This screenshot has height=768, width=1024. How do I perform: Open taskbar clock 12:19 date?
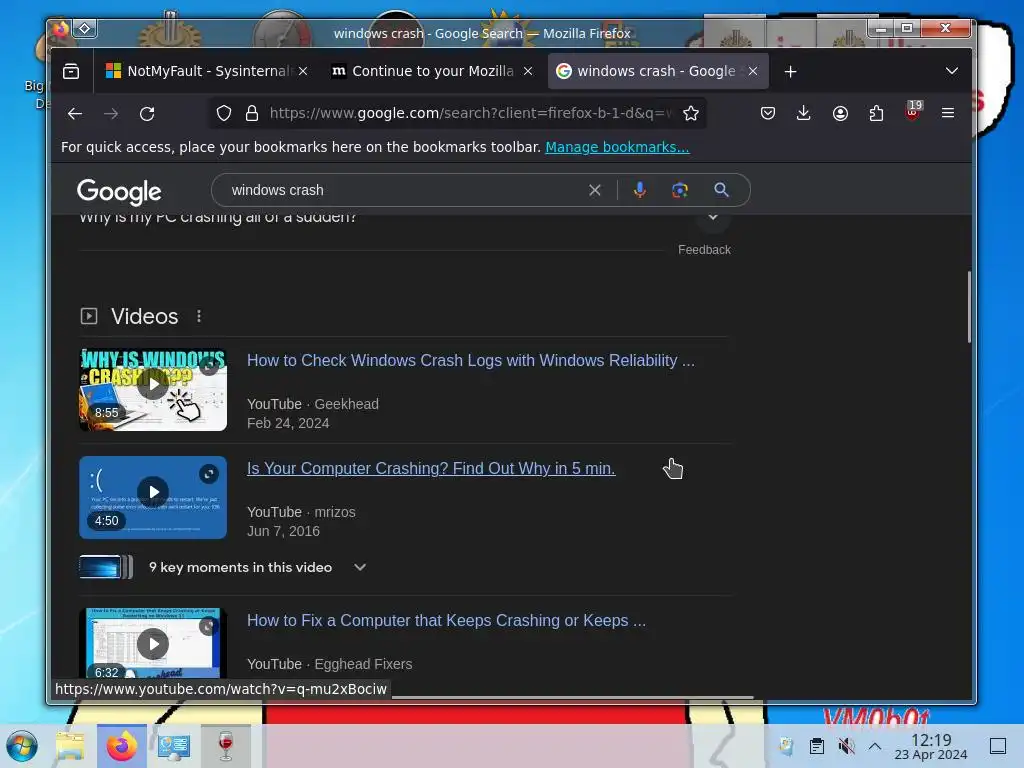[x=931, y=746]
